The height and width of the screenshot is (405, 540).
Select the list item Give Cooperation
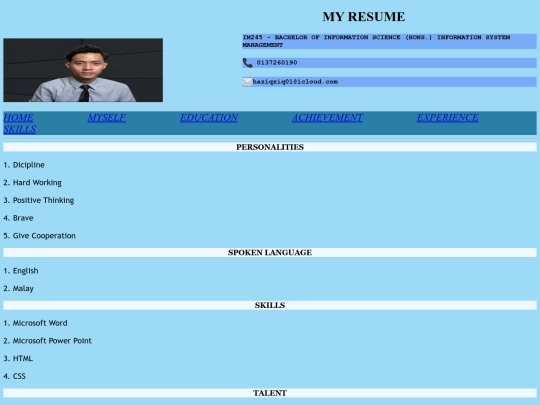point(40,236)
